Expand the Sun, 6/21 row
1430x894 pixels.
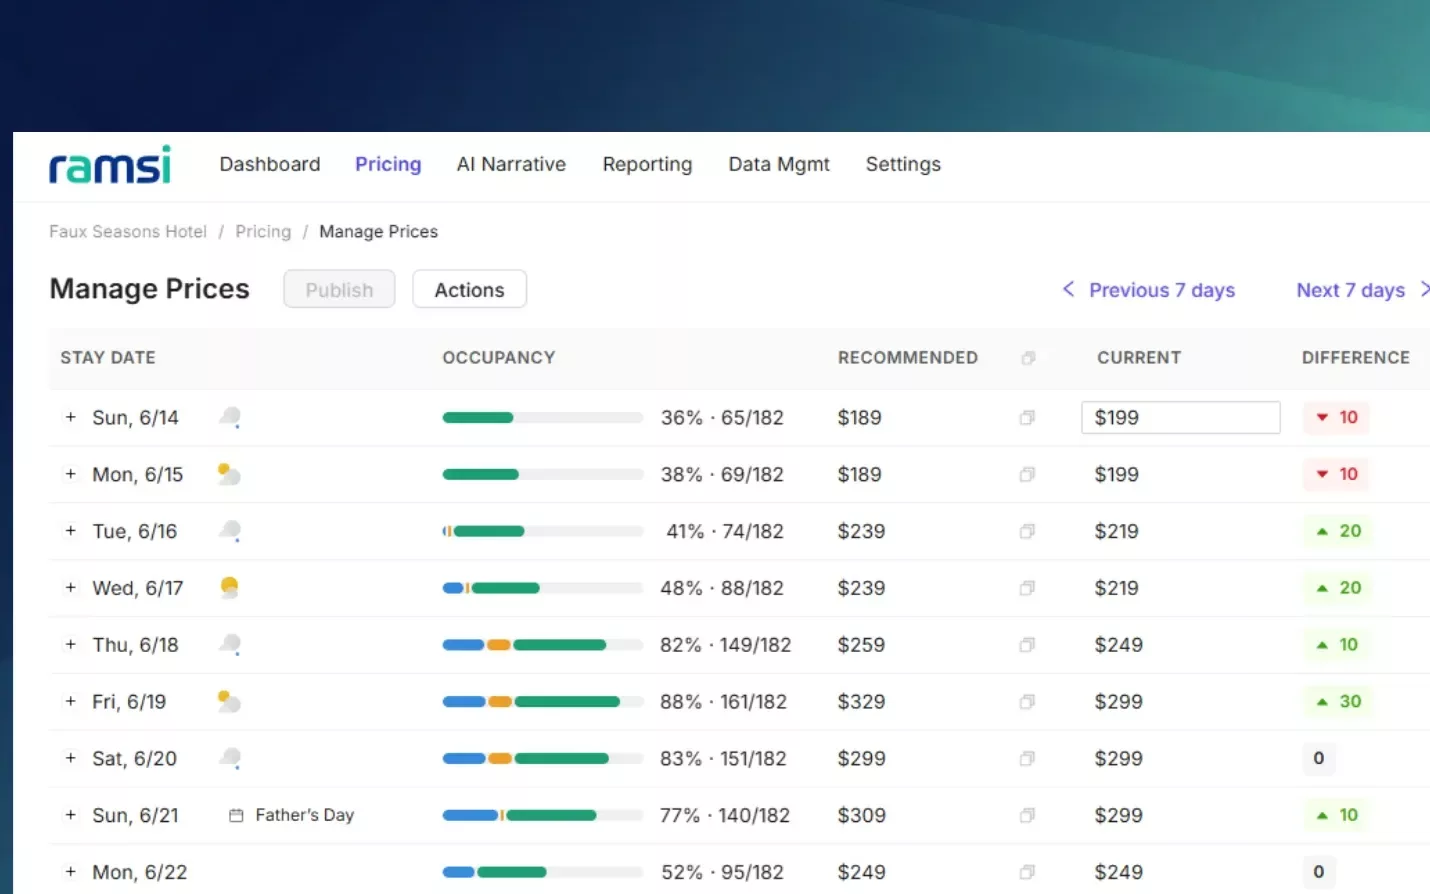point(71,815)
